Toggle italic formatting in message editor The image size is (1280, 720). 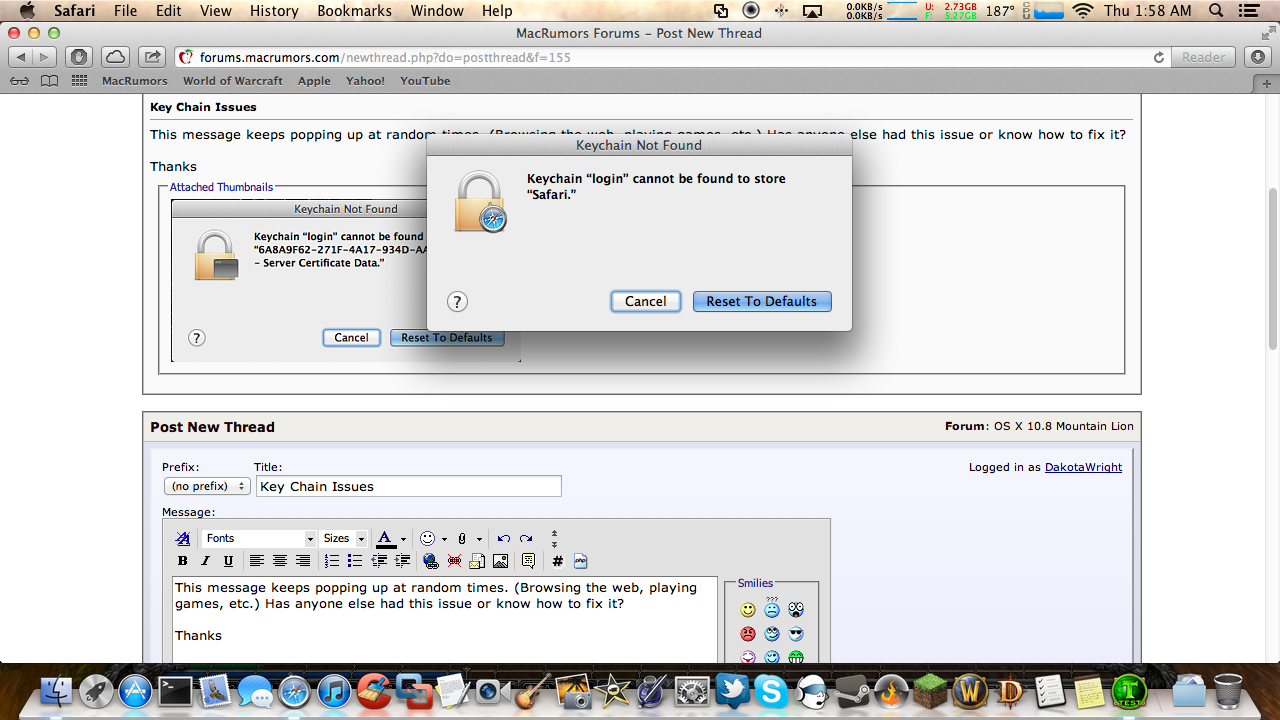(x=205, y=561)
